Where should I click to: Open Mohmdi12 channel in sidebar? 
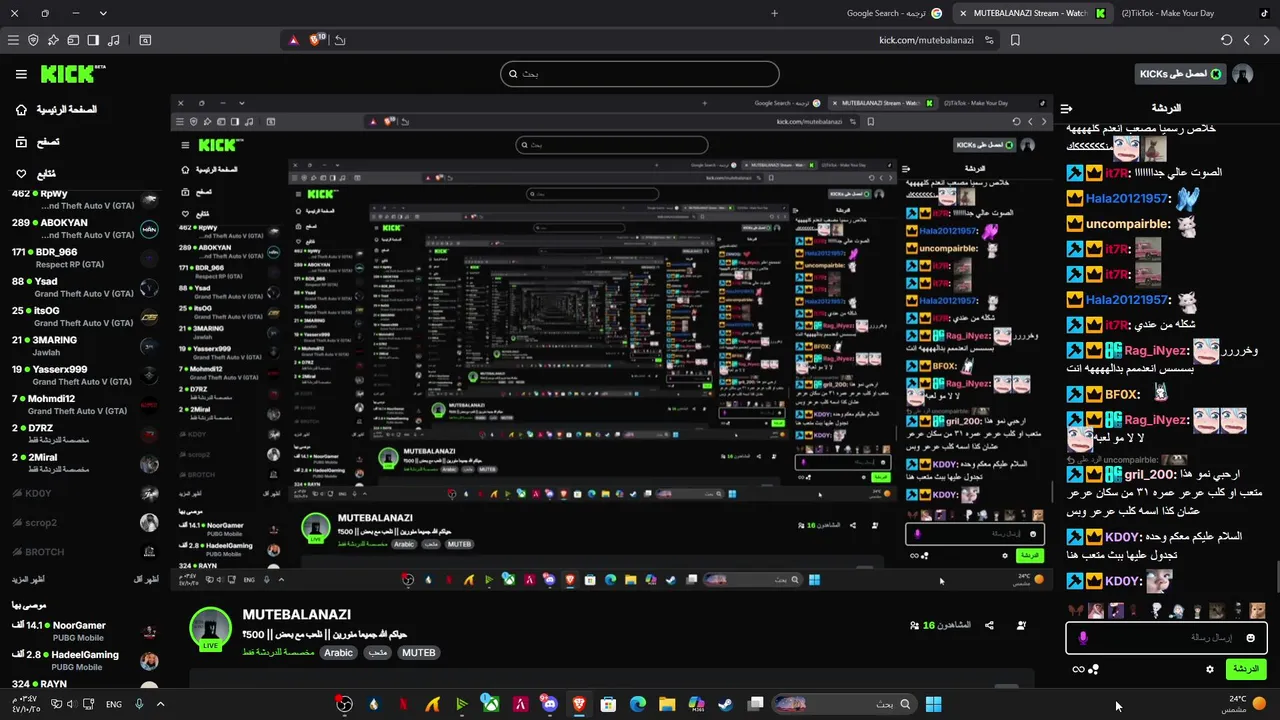click(84, 405)
